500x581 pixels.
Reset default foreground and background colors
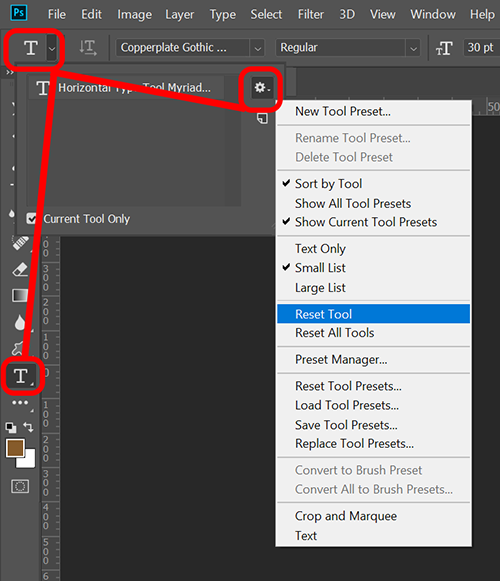(11, 428)
